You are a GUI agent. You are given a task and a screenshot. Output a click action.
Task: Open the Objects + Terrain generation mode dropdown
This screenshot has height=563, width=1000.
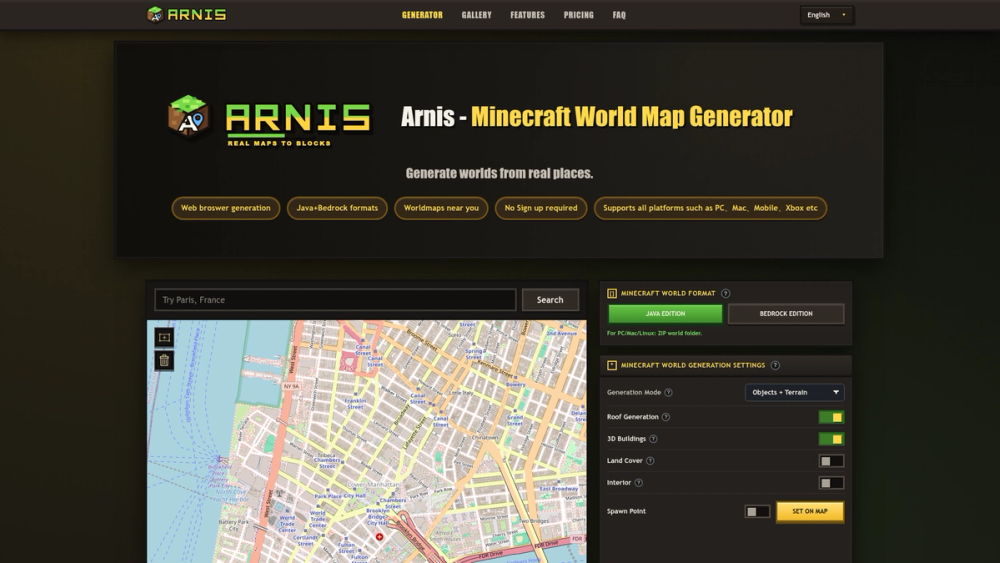tap(795, 393)
